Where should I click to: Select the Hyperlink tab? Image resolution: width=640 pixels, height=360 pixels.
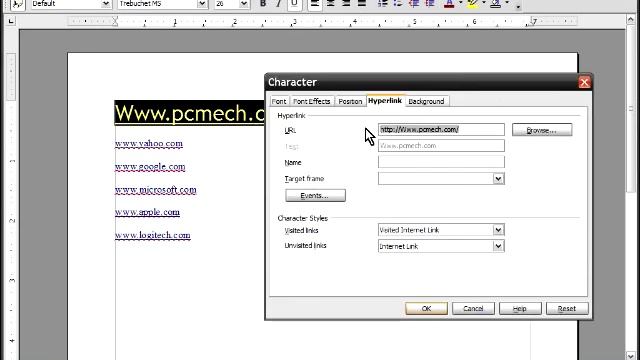pos(385,100)
